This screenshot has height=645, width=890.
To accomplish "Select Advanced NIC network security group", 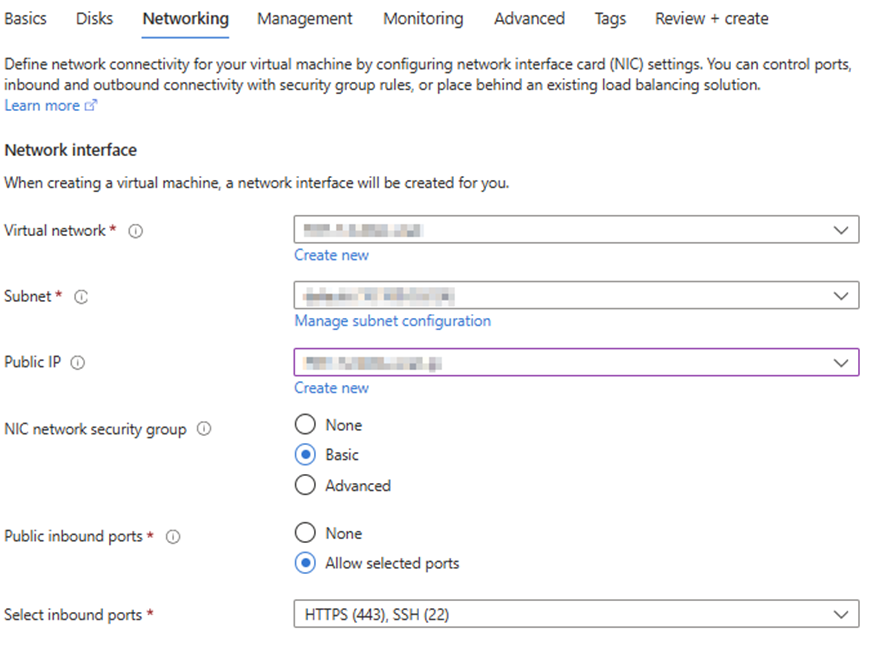I will click(x=305, y=485).
